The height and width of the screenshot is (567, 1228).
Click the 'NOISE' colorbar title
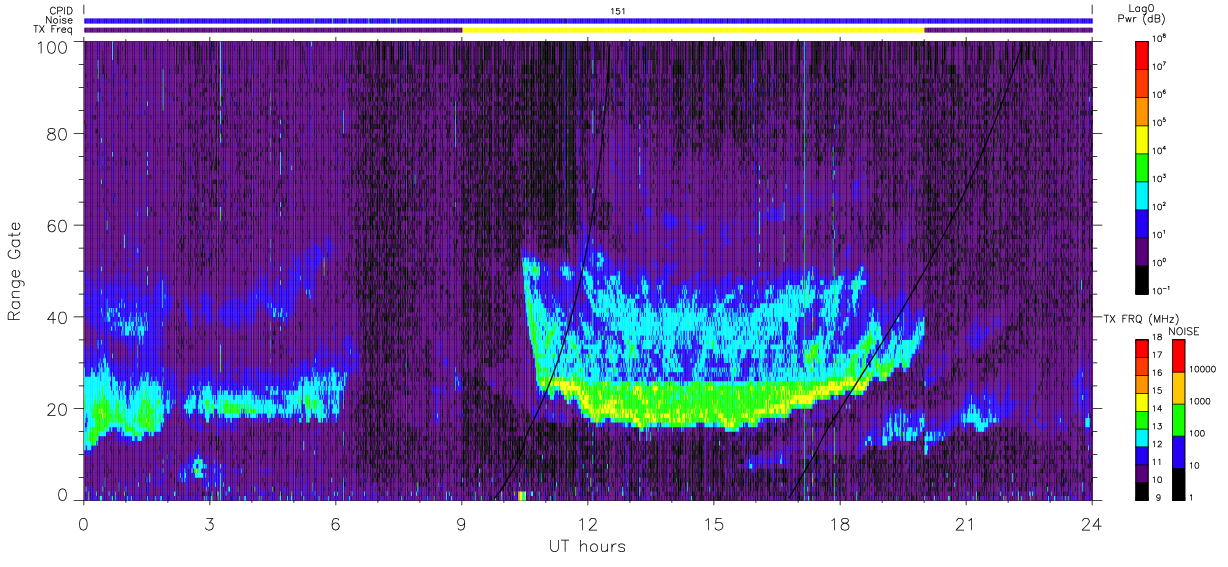click(1184, 330)
